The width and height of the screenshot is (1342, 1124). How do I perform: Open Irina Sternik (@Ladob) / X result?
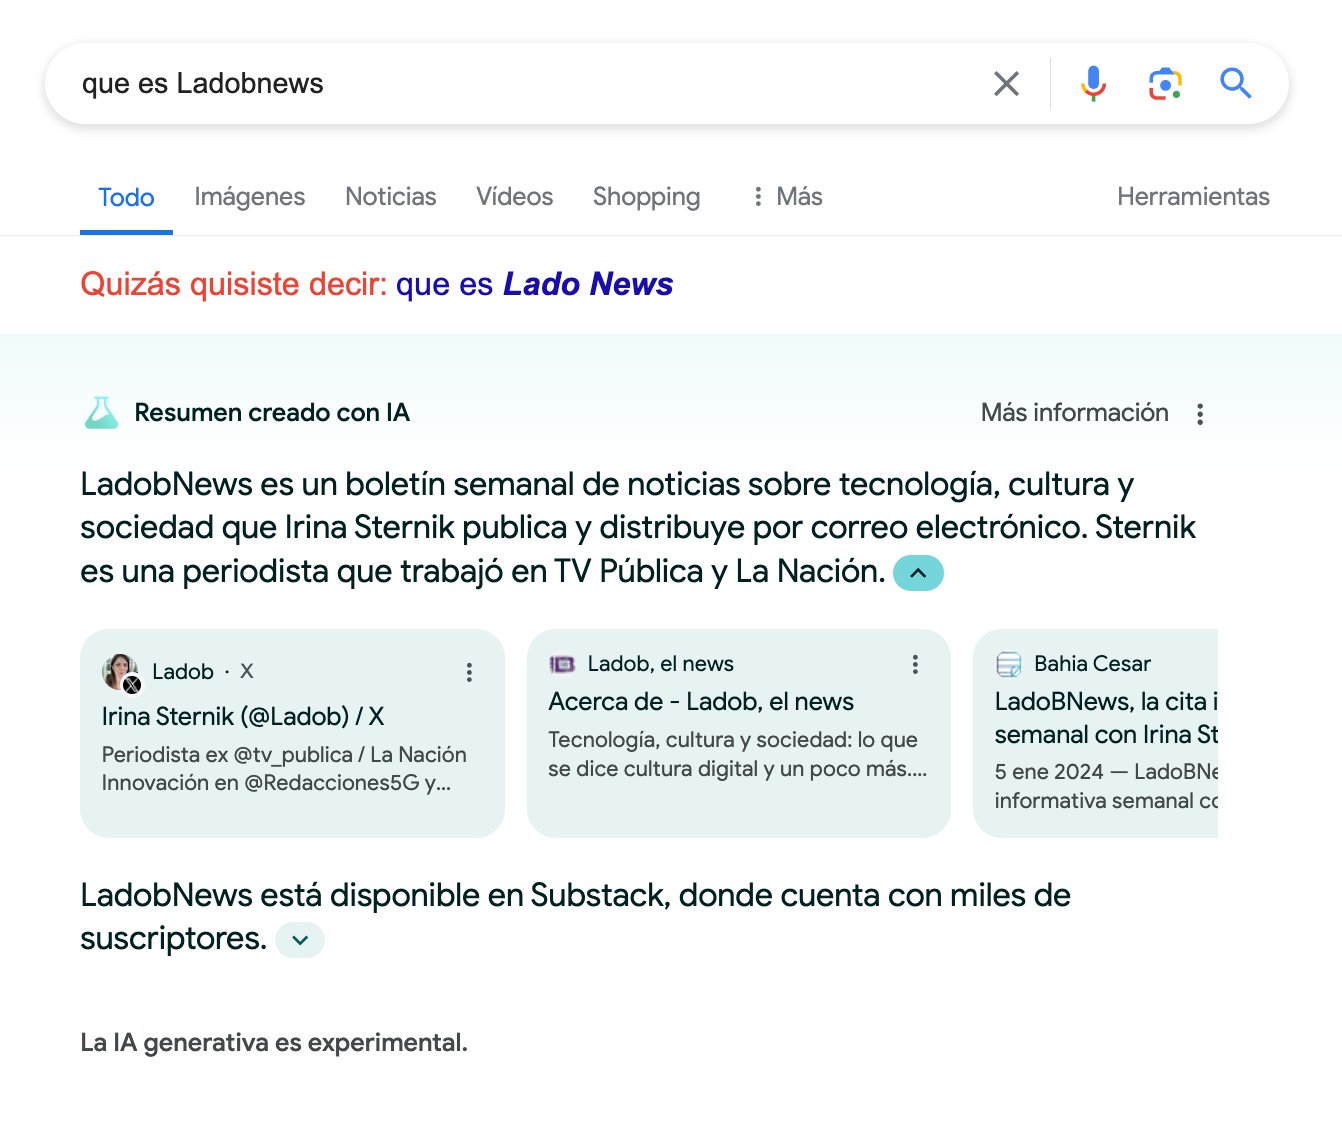[243, 716]
